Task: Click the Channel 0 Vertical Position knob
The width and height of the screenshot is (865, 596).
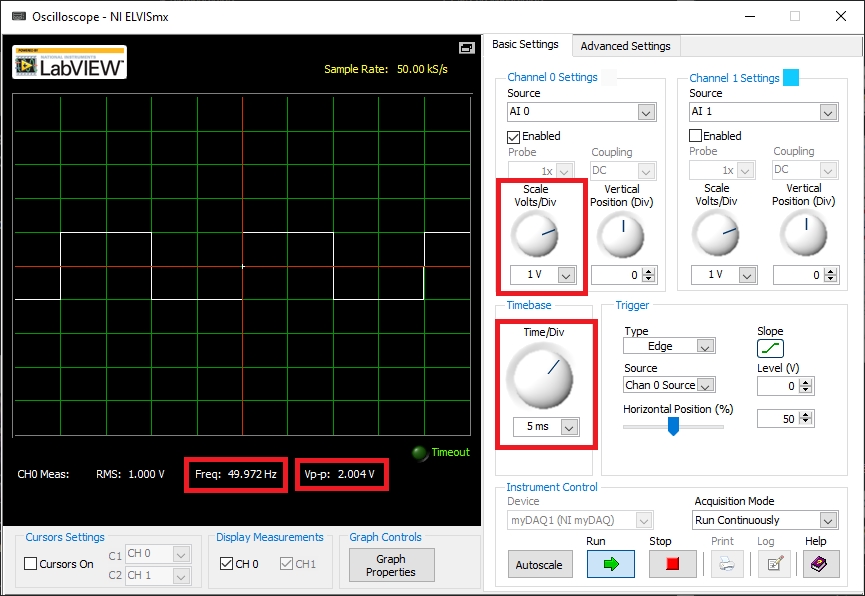Action: pyautogui.click(x=621, y=235)
